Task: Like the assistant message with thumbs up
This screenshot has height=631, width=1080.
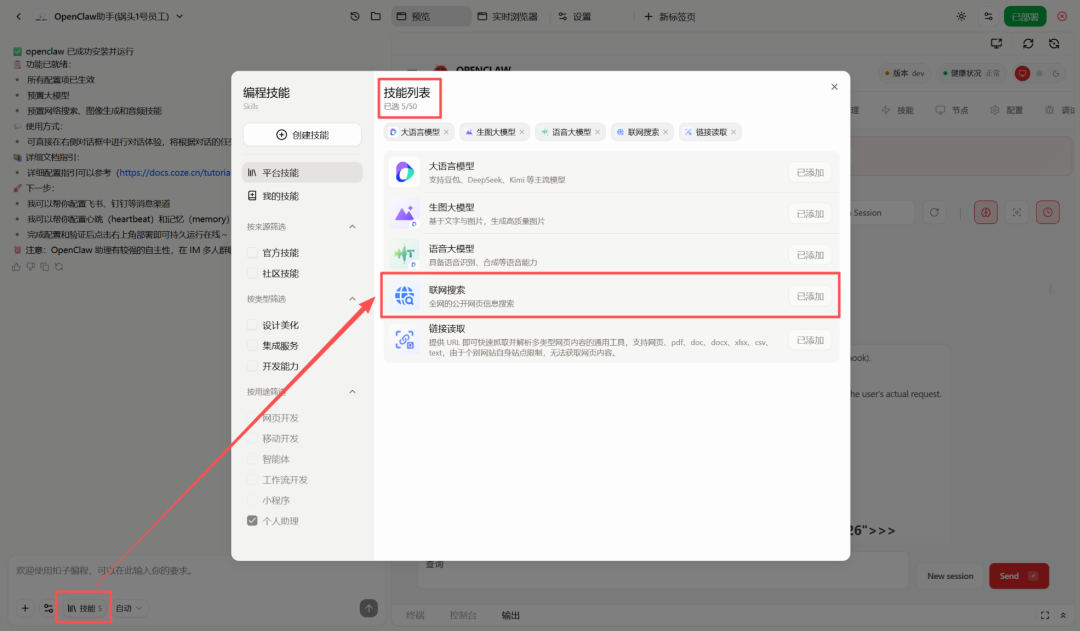Action: tap(17, 267)
